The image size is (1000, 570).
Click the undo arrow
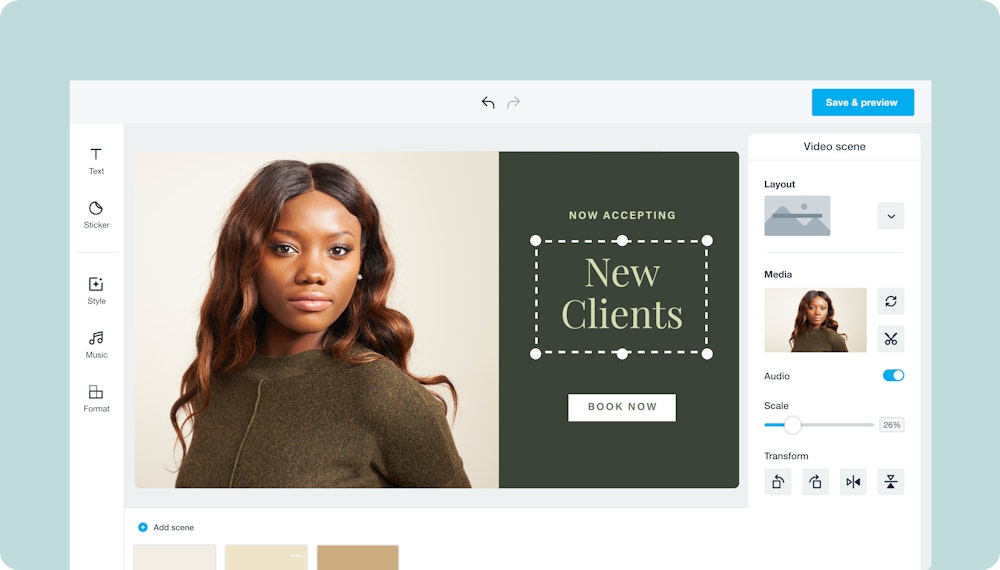[x=488, y=102]
